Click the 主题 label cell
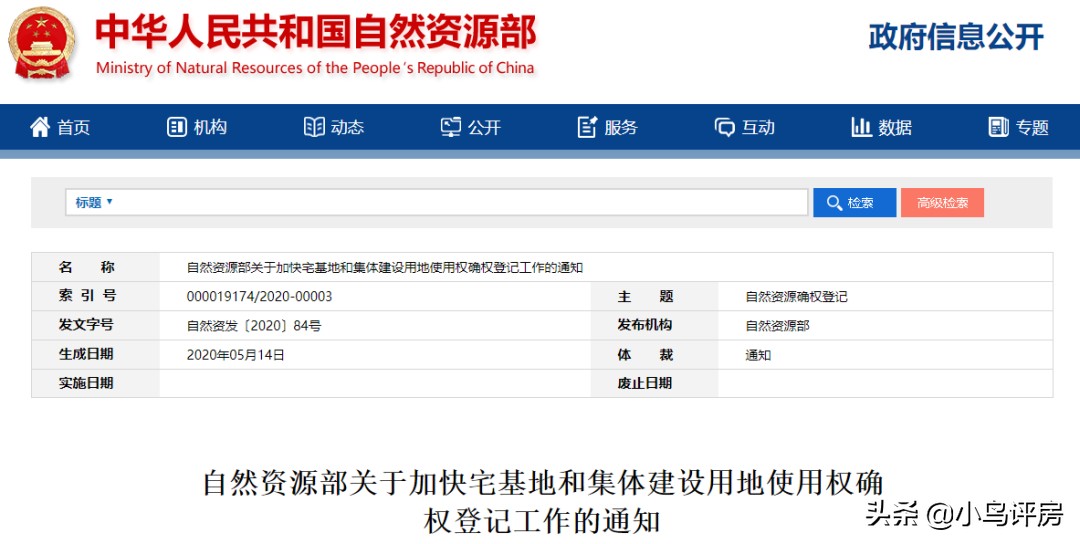Screen dimensions: 1080x544 [x=654, y=296]
